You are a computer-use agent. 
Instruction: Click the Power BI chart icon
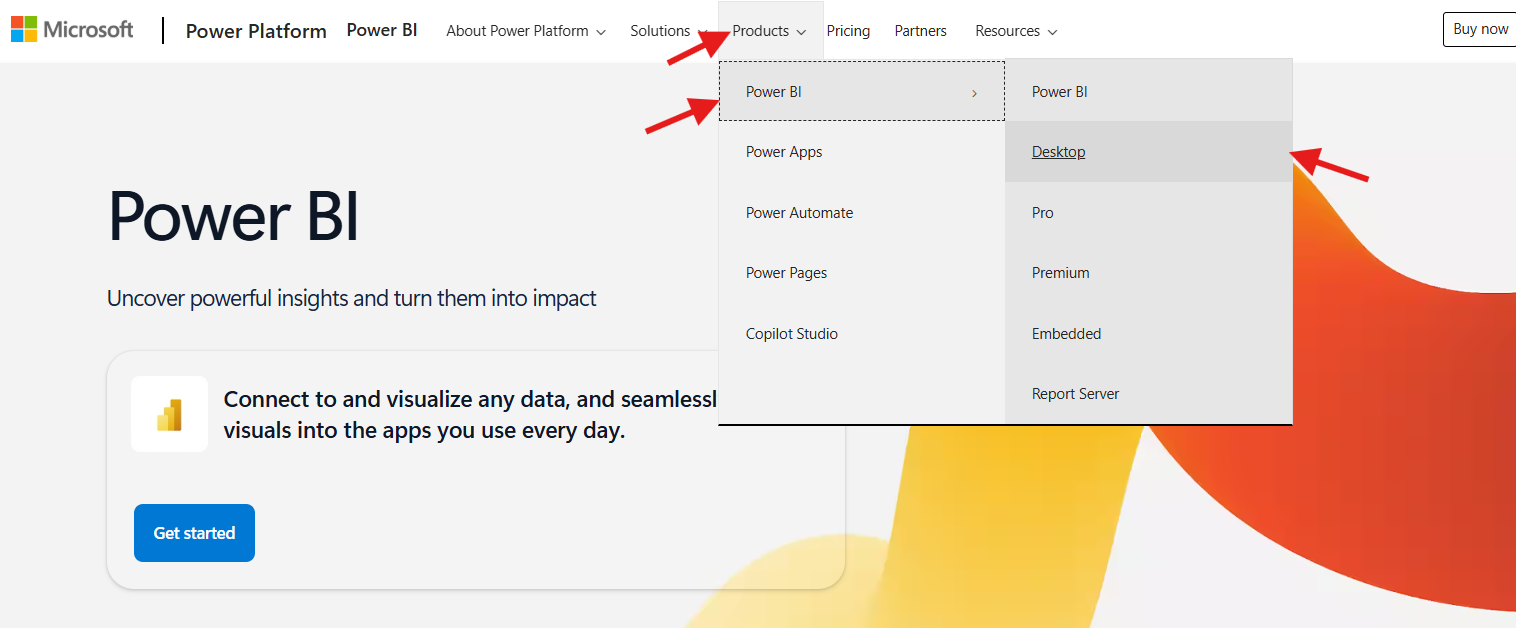(x=169, y=414)
